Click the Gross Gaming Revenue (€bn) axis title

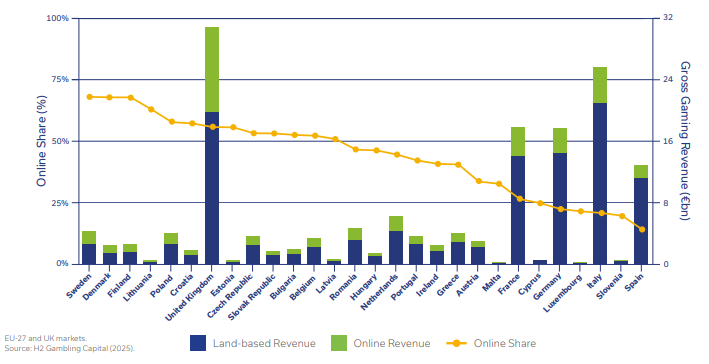tap(685, 141)
